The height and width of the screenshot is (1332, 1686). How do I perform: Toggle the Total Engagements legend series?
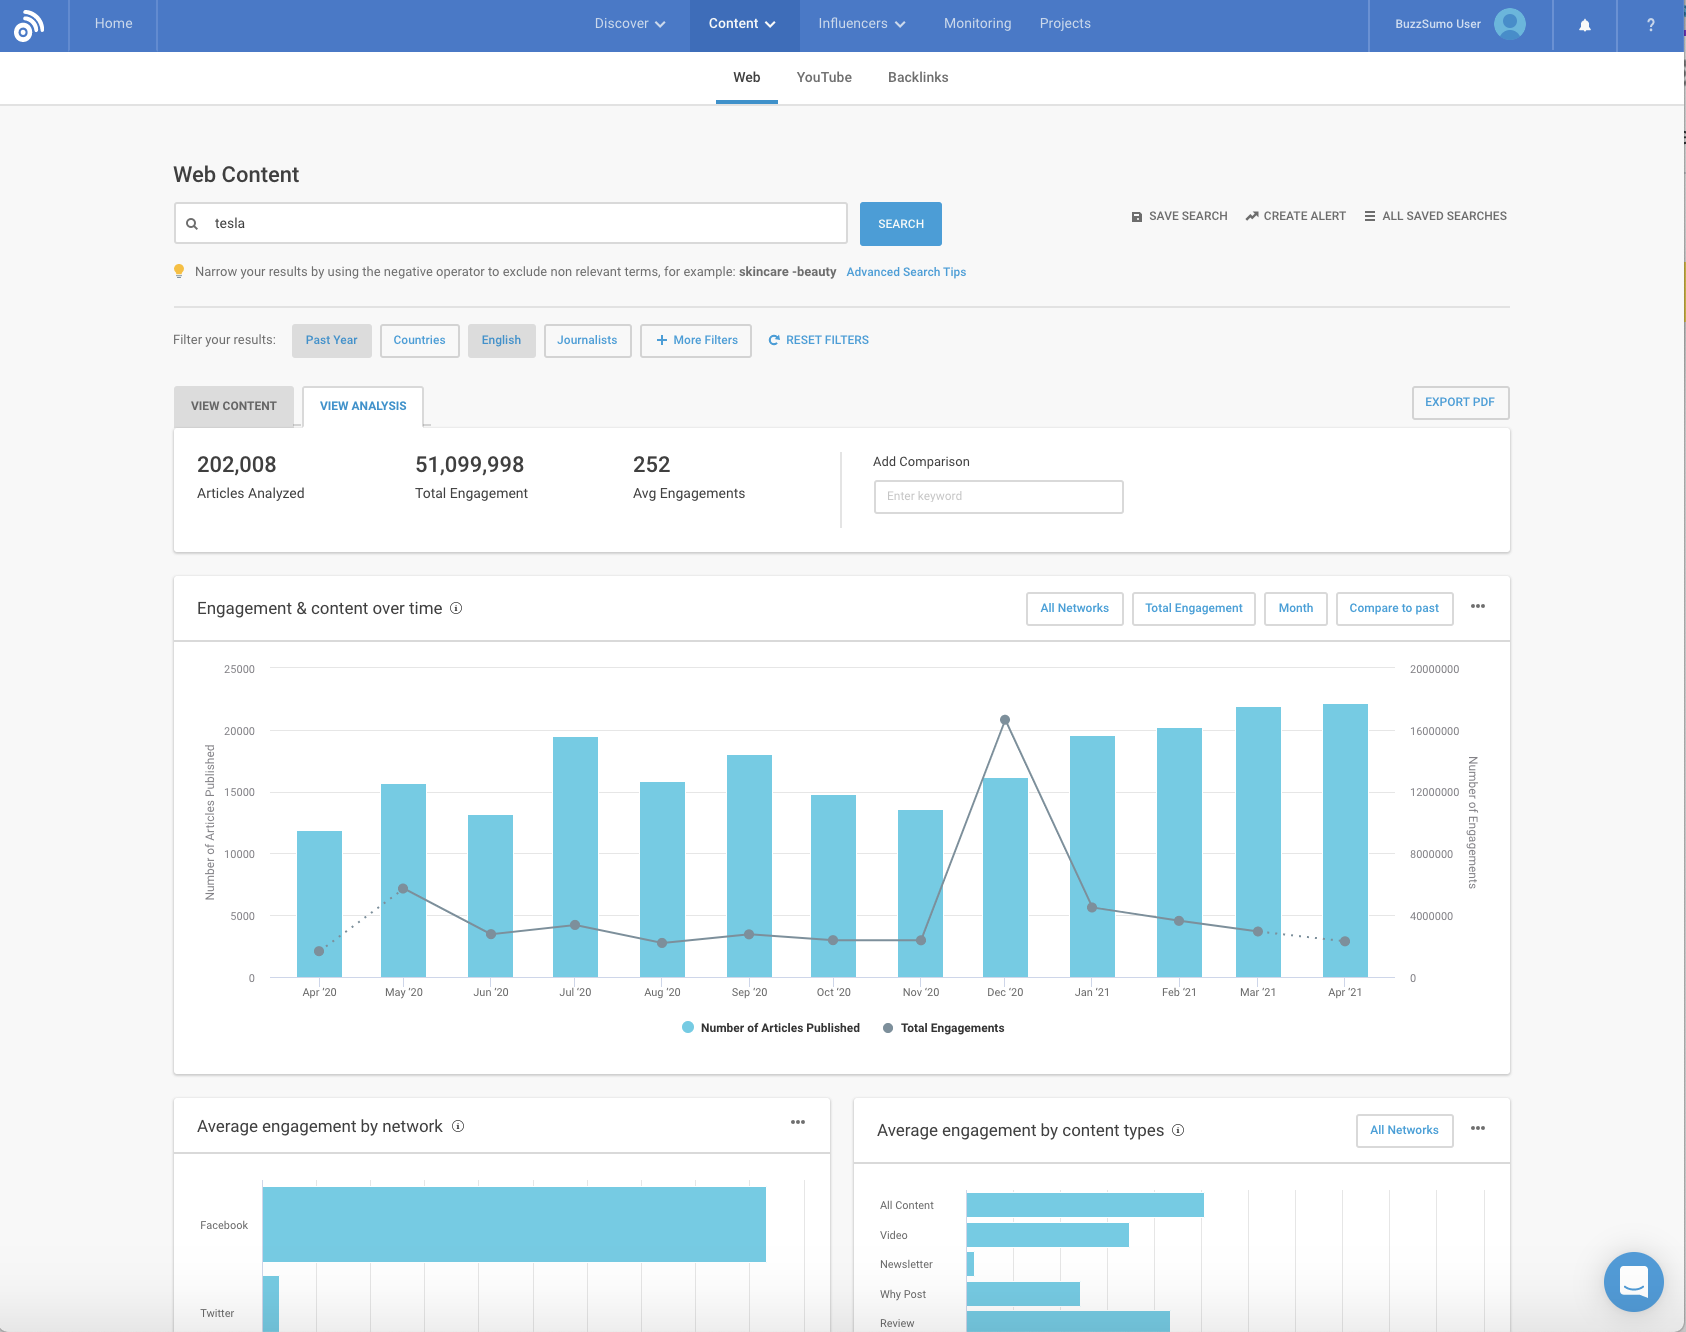tap(943, 1027)
